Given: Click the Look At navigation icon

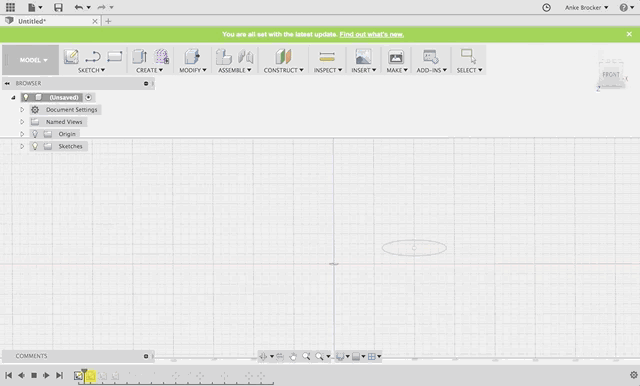Looking at the screenshot, I should tap(280, 356).
